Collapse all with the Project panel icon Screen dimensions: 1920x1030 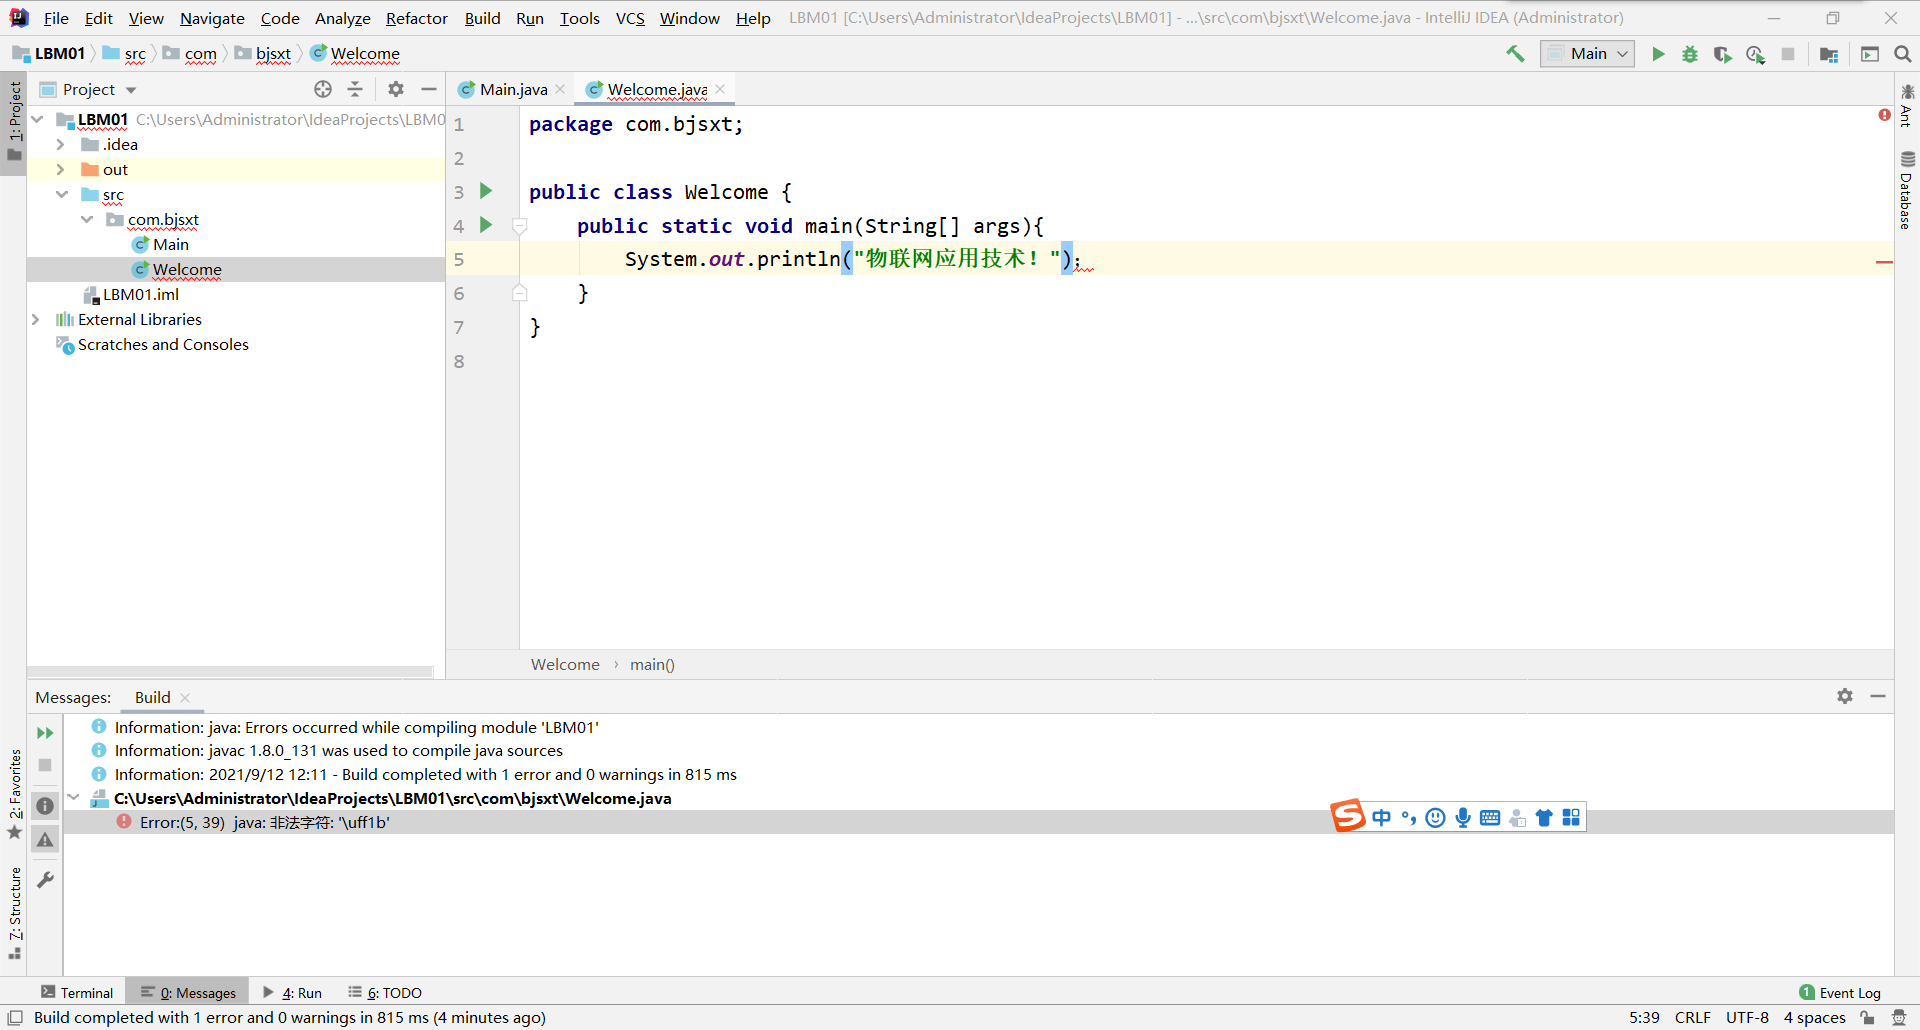tap(355, 89)
